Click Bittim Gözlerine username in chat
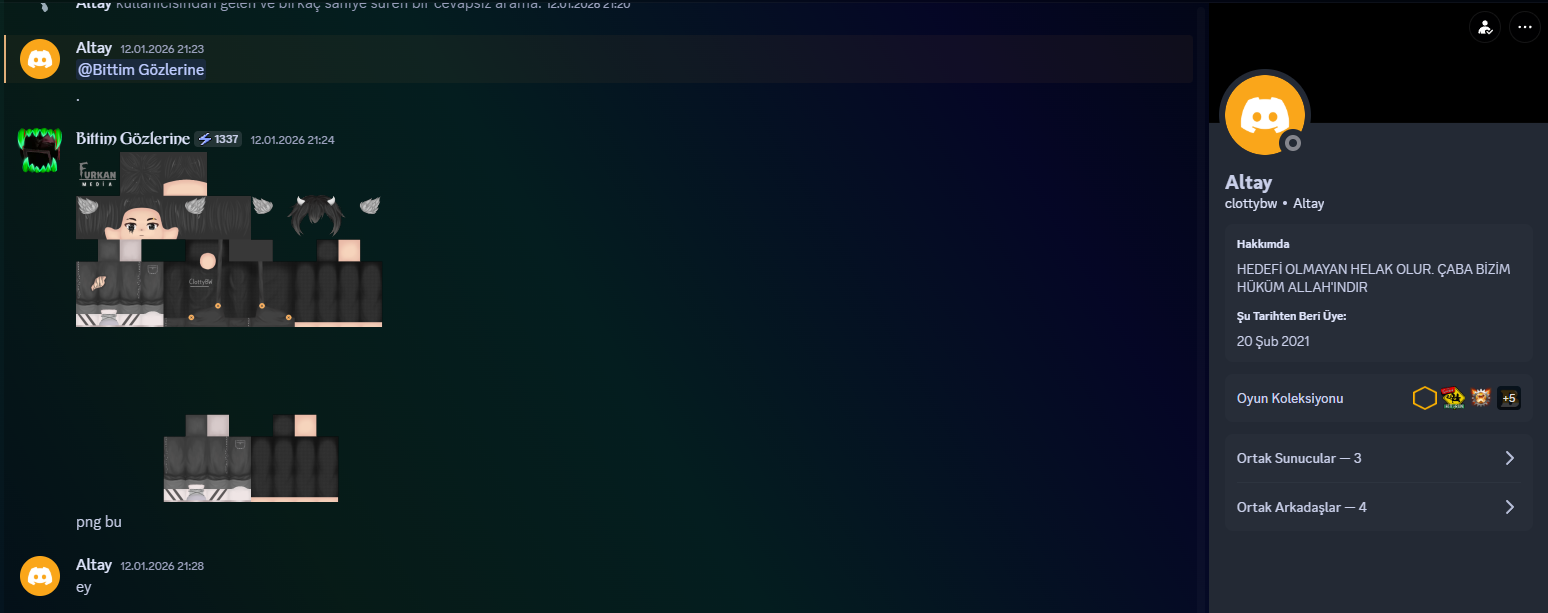This screenshot has height=613, width=1548. pos(133,138)
